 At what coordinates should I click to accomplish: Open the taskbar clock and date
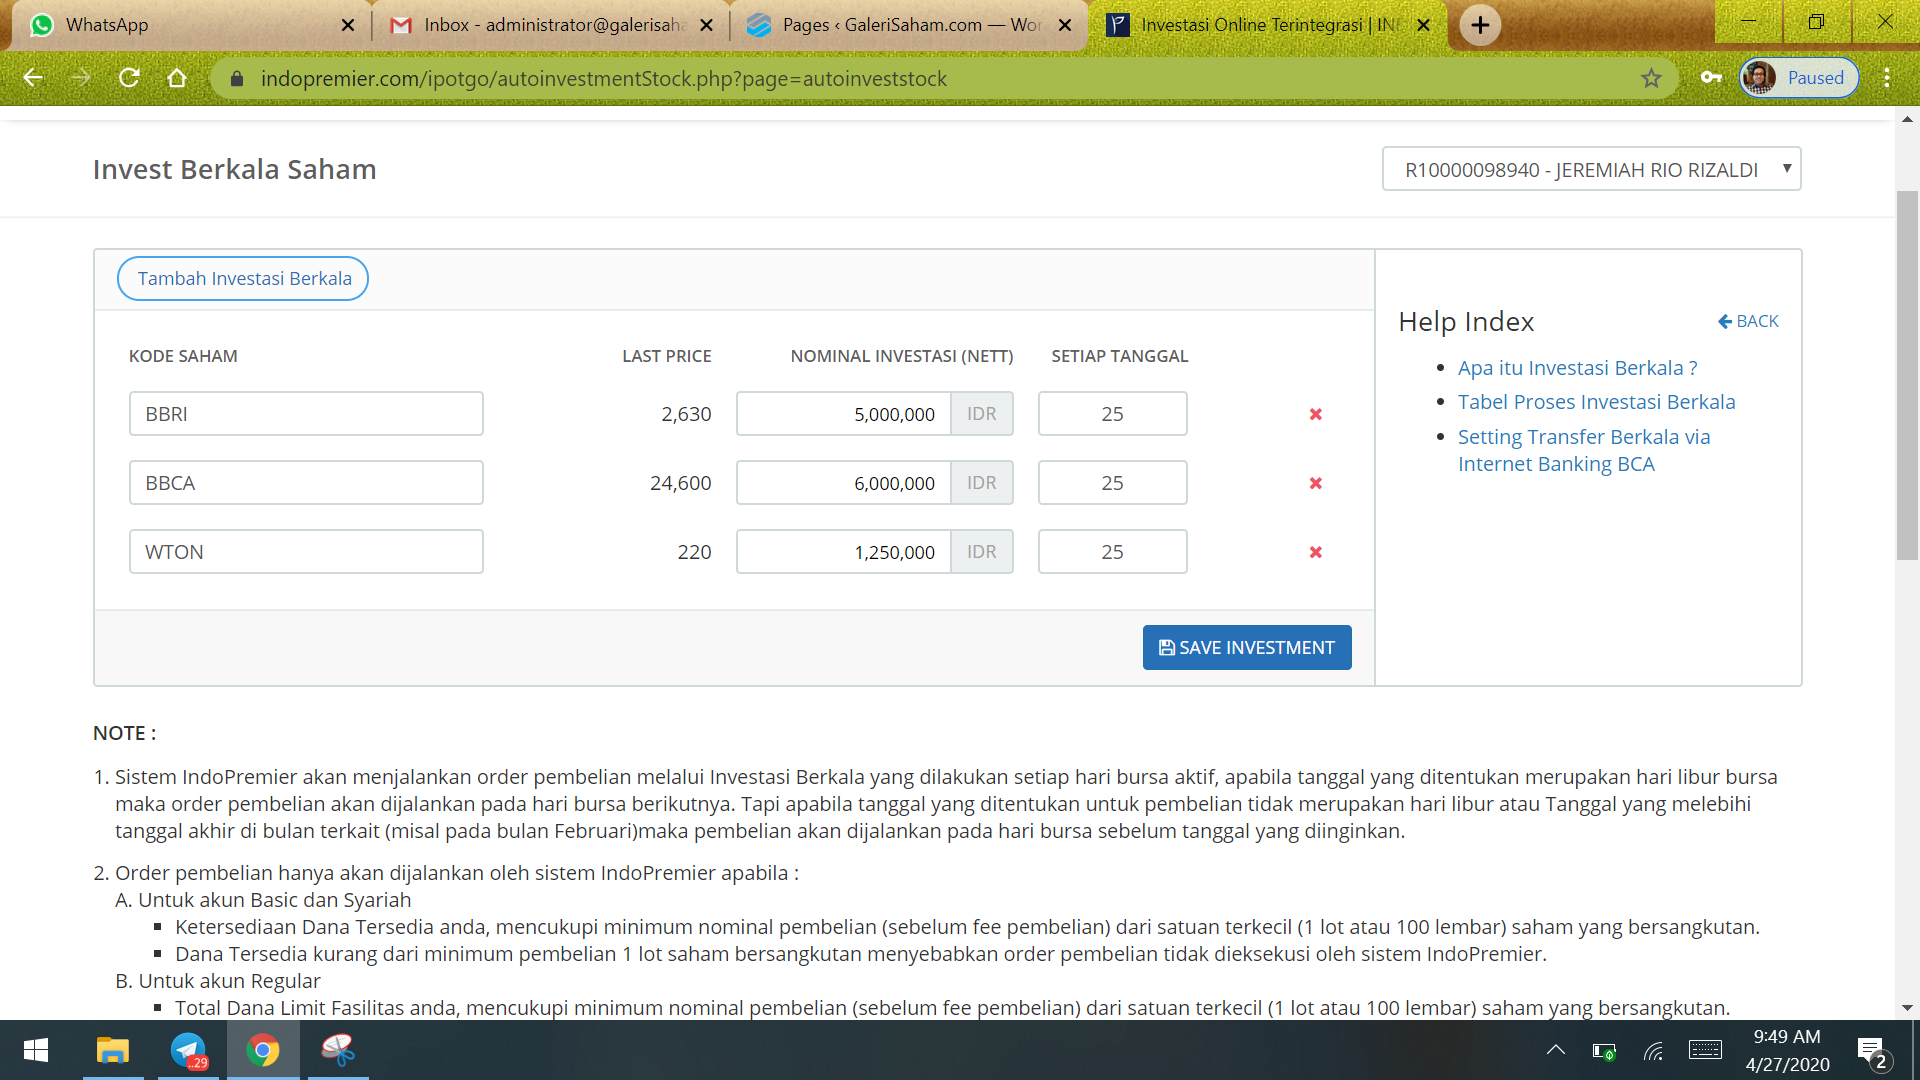(x=1787, y=1050)
